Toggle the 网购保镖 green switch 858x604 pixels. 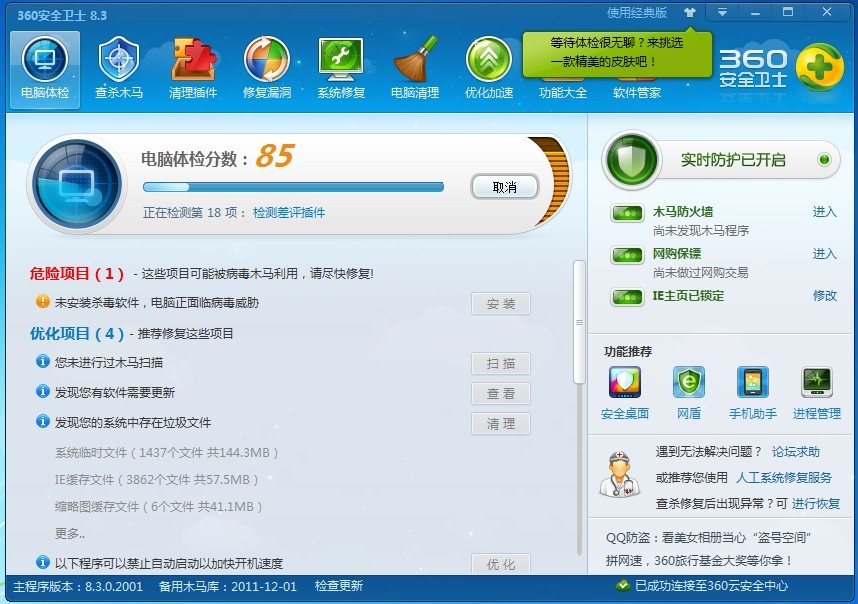pyautogui.click(x=628, y=255)
